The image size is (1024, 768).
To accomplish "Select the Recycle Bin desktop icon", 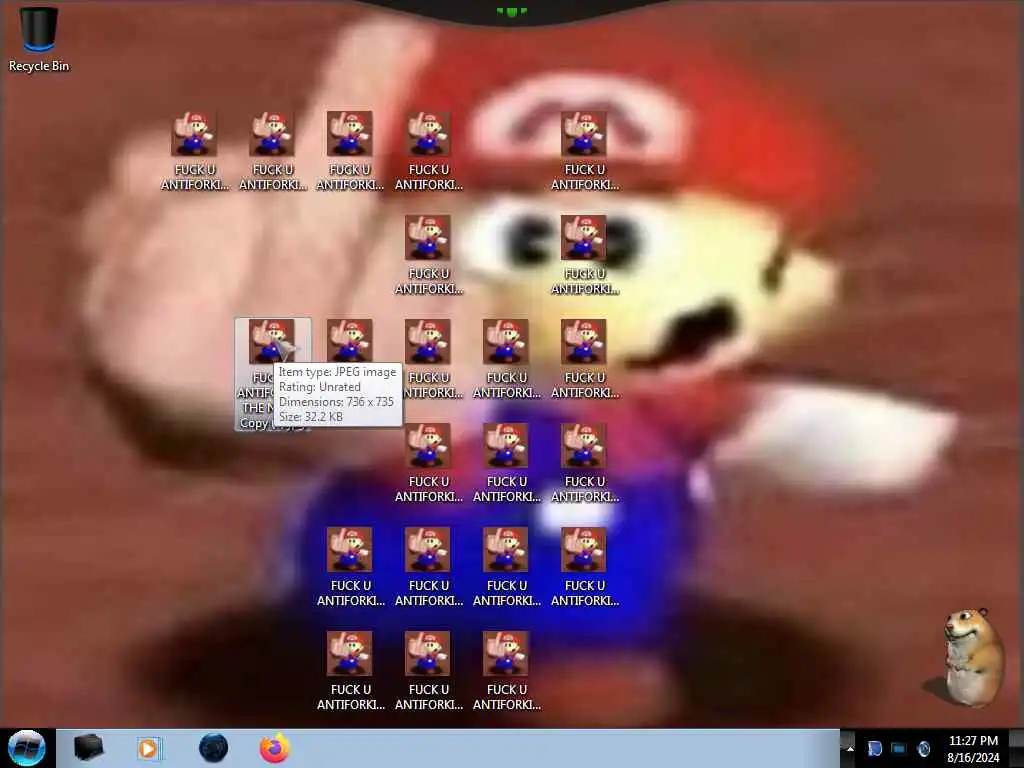I will (39, 37).
